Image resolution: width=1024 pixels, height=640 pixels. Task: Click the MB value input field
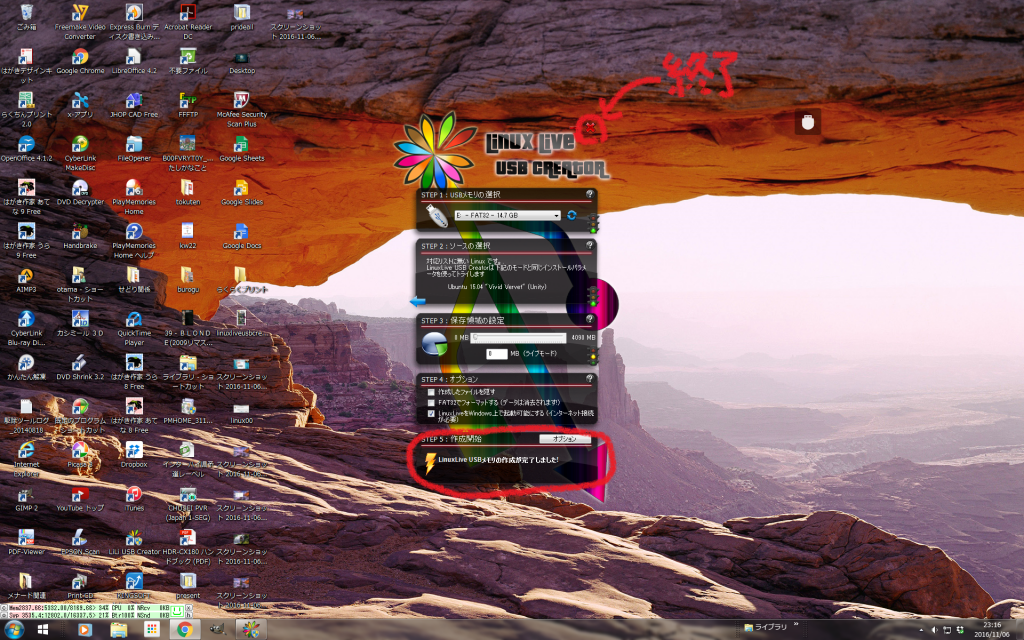496,353
